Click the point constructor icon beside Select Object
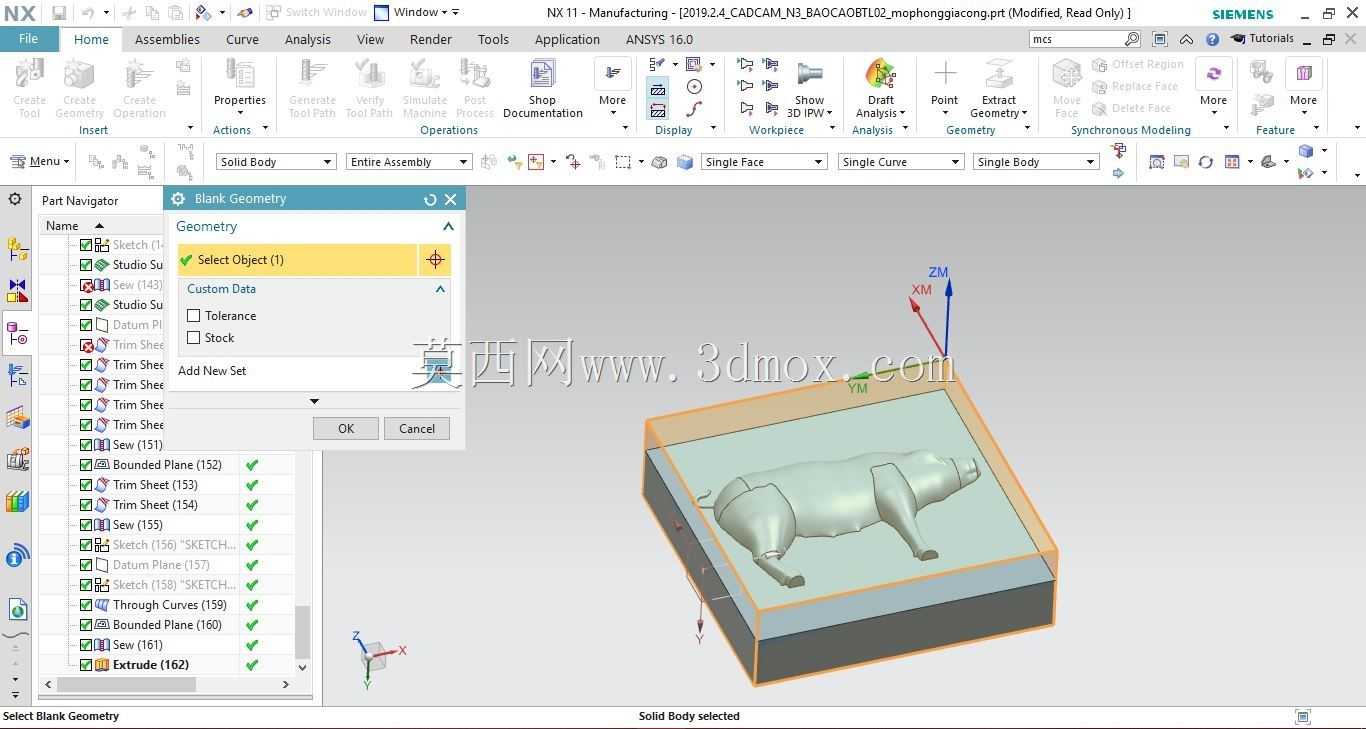This screenshot has width=1366, height=729. (434, 260)
